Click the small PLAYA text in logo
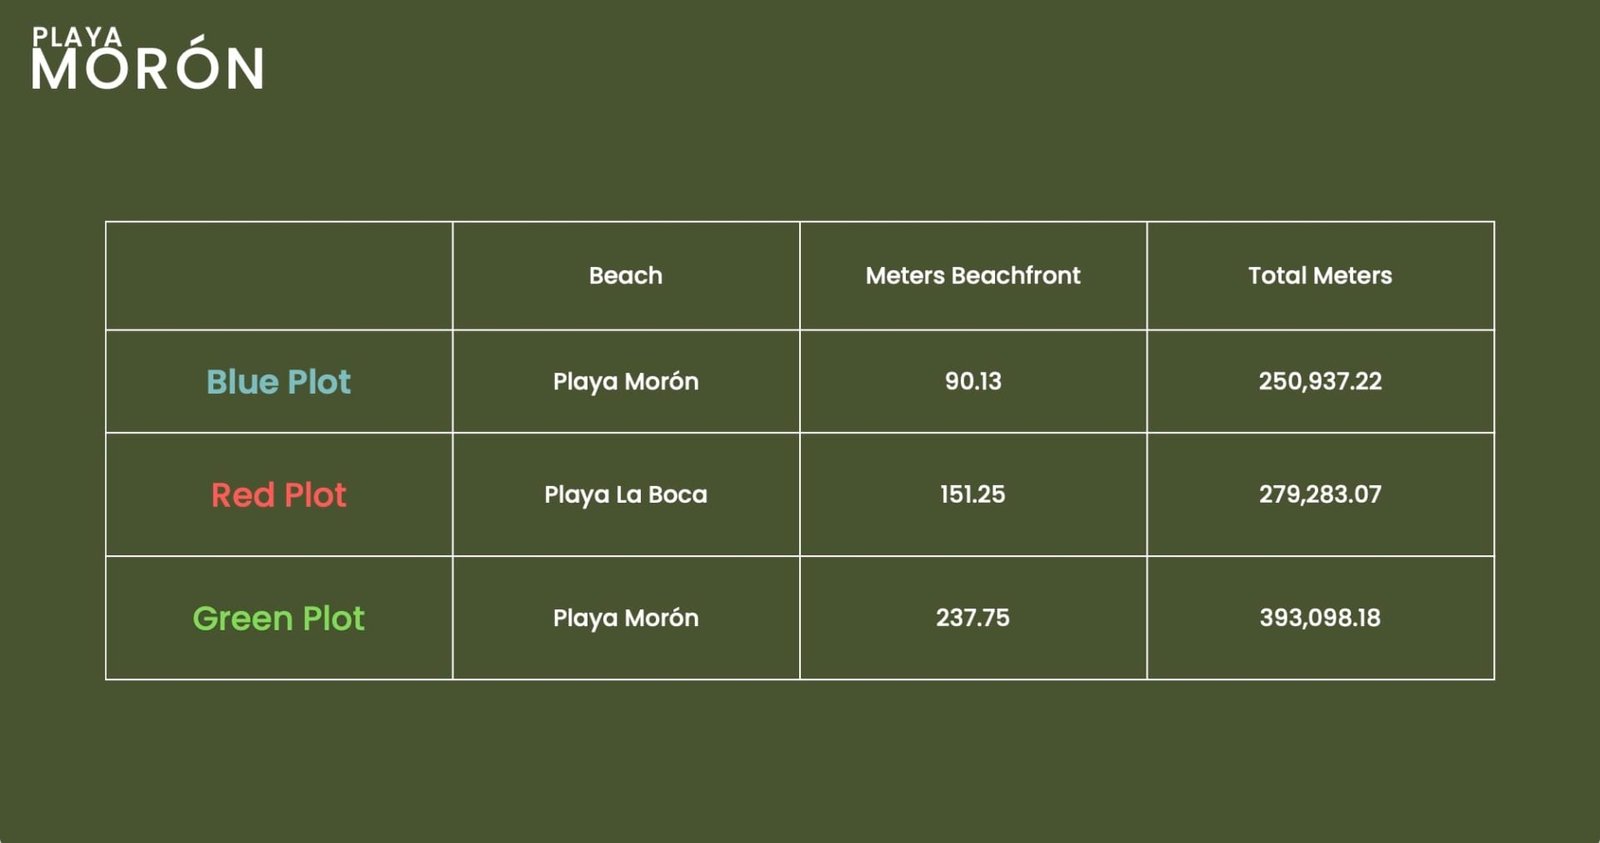 click(77, 37)
